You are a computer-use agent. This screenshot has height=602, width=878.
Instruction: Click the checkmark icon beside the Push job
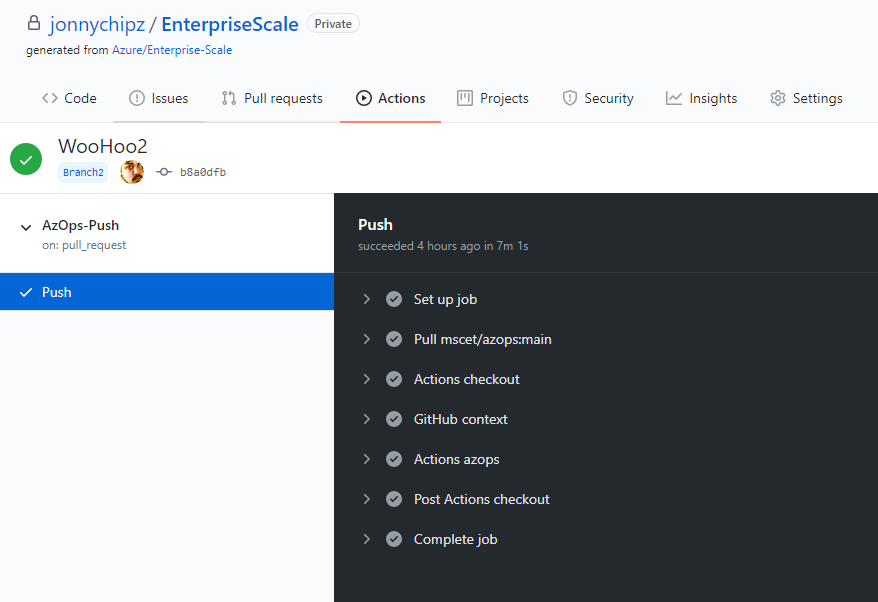25,291
